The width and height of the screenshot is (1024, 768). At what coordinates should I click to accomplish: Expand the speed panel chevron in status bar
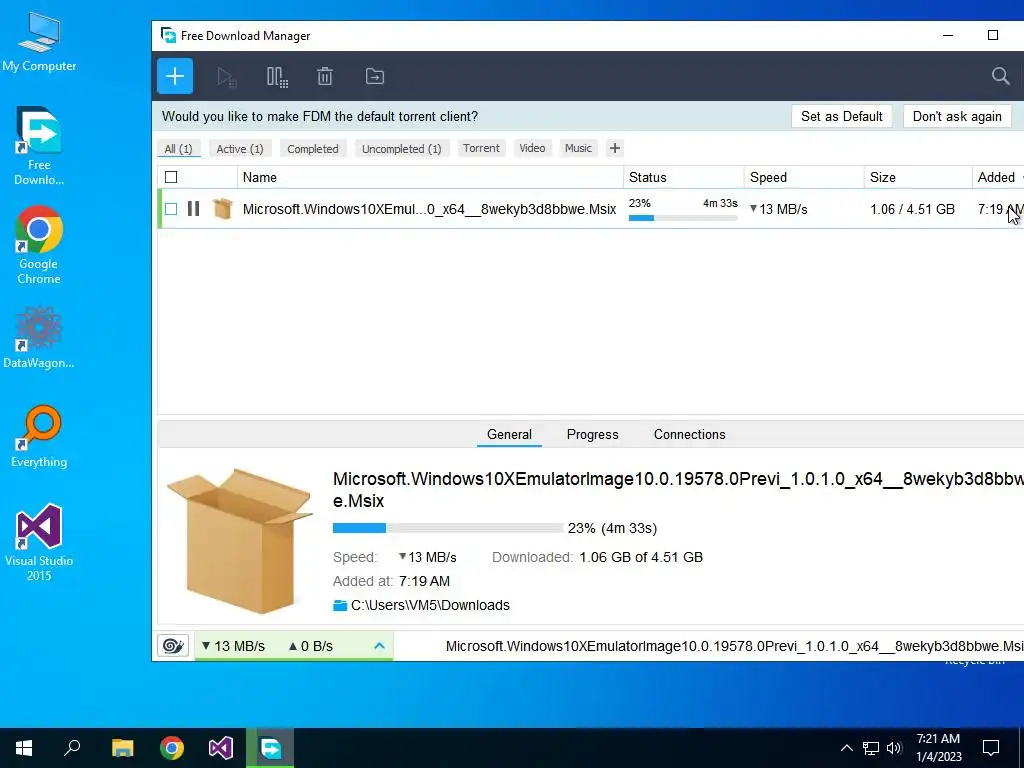379,646
